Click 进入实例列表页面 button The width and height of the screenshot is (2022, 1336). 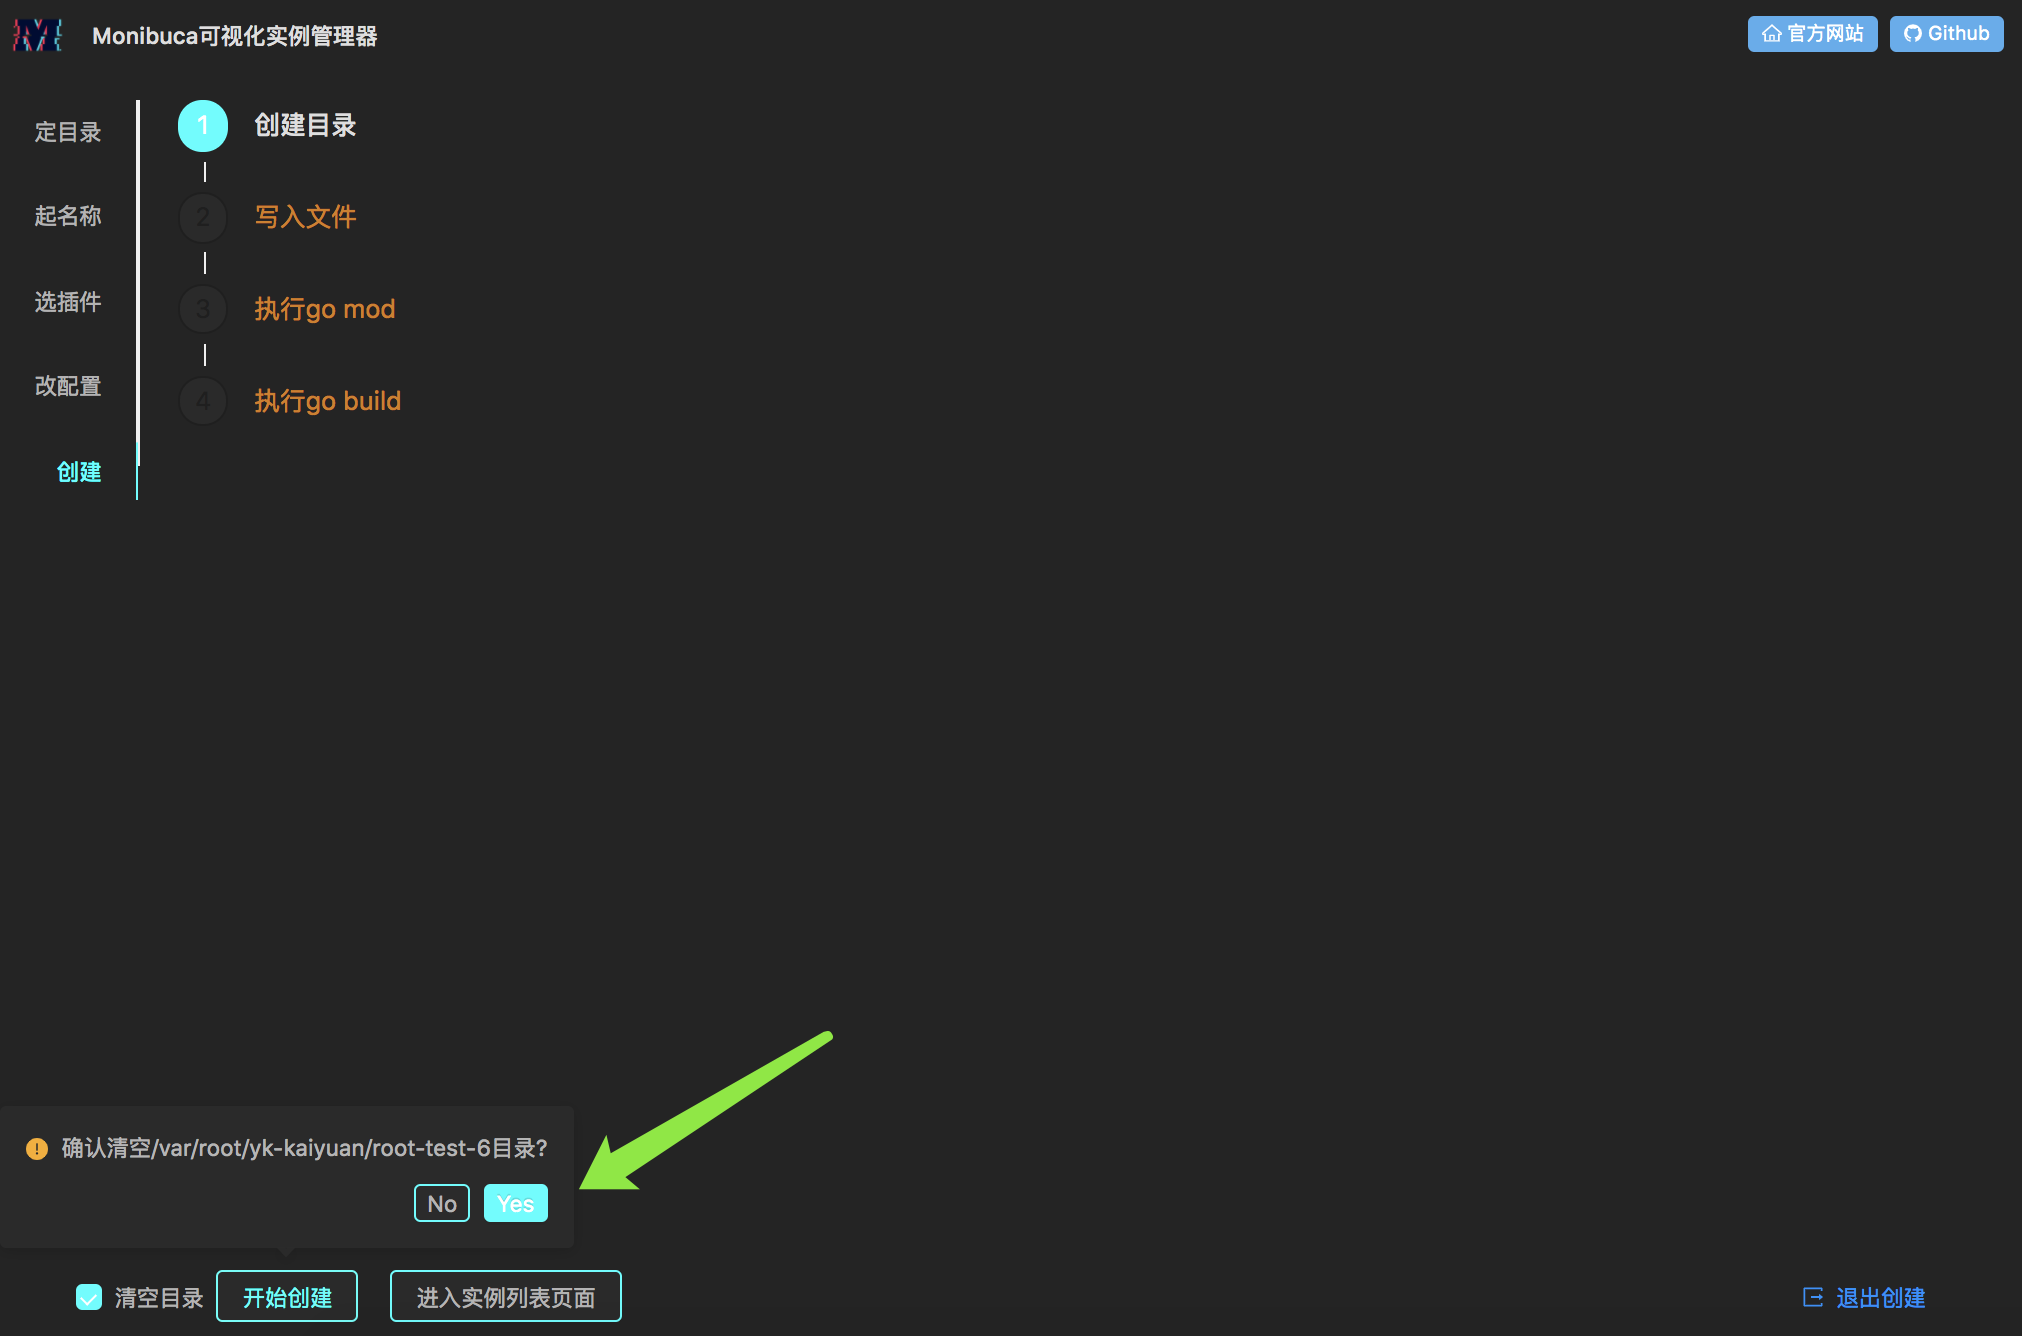click(x=505, y=1297)
